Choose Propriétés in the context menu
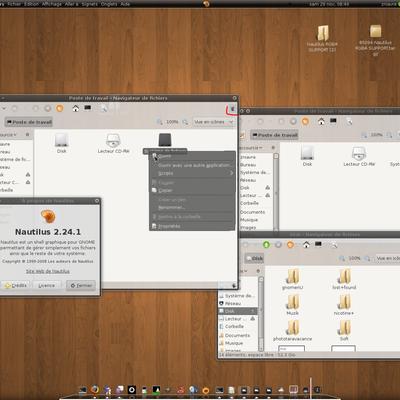400x400 pixels. pos(192,226)
